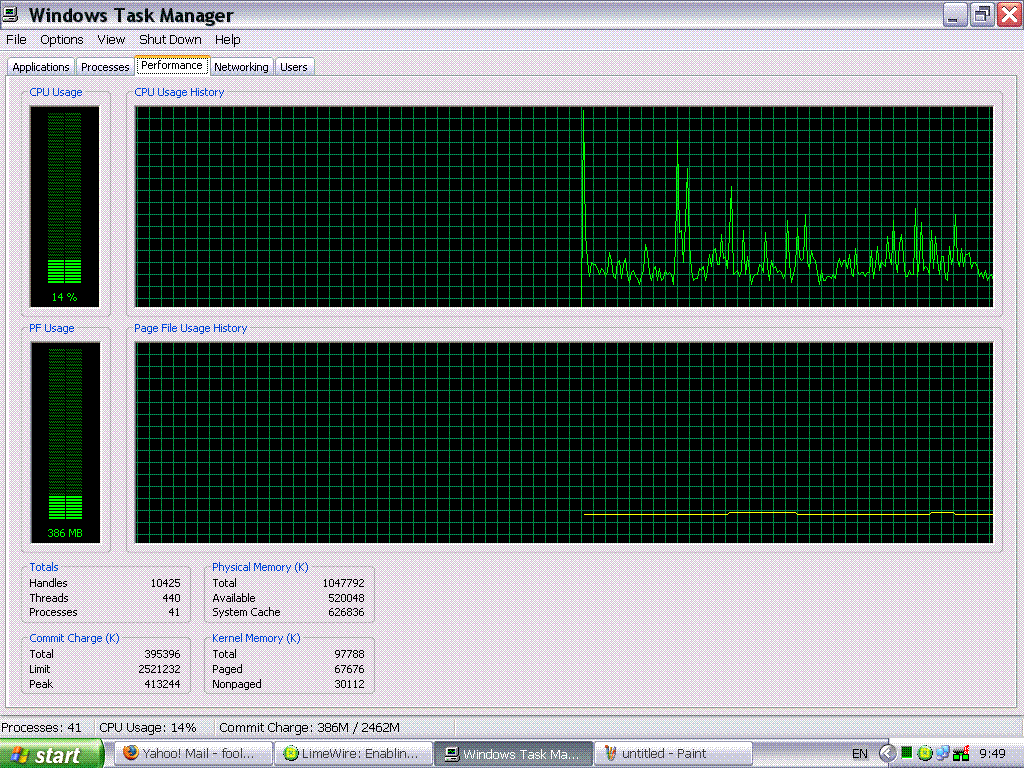1024x768 pixels.
Task: Switch to the Applications tab
Action: pos(41,67)
